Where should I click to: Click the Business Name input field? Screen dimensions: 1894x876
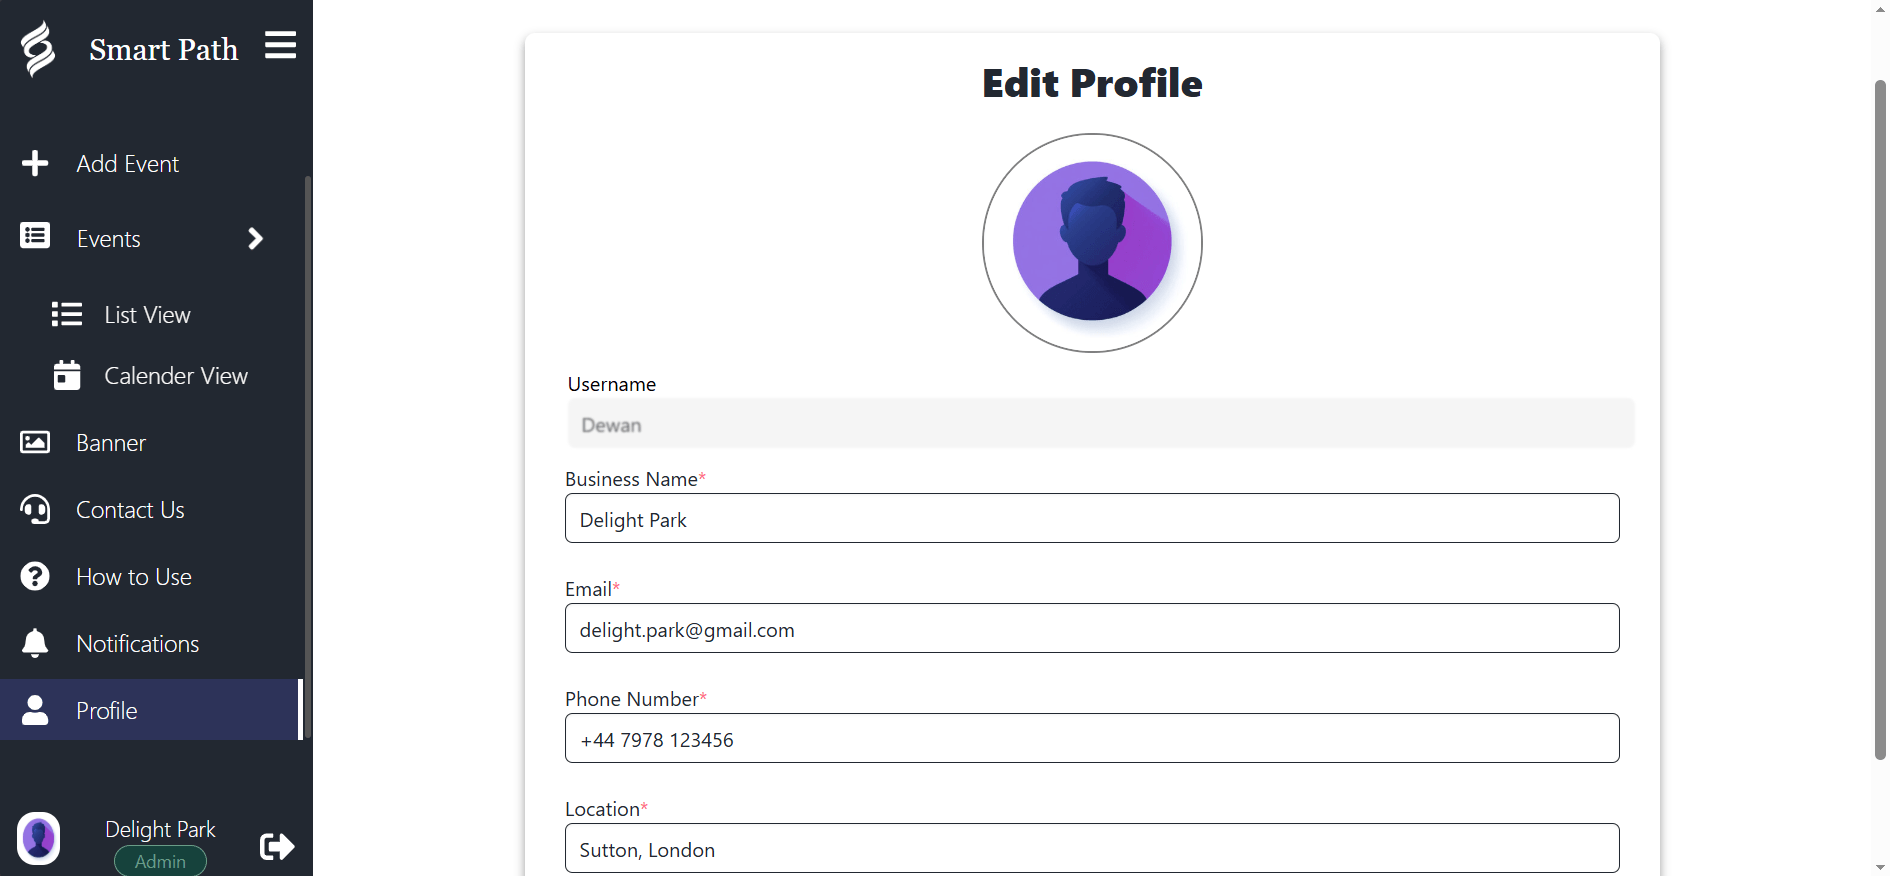1092,519
